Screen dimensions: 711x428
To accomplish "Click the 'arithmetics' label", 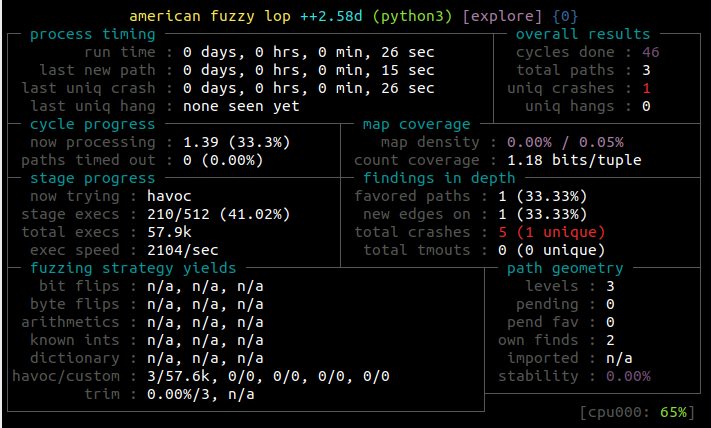I will [70, 322].
